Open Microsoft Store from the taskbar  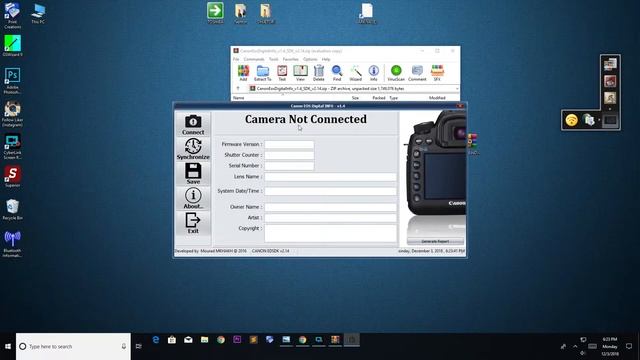tap(172, 340)
